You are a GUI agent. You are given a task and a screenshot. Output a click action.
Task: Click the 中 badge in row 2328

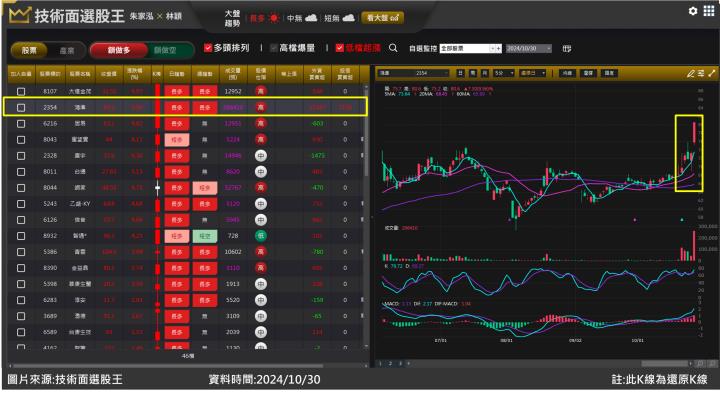(x=260, y=156)
